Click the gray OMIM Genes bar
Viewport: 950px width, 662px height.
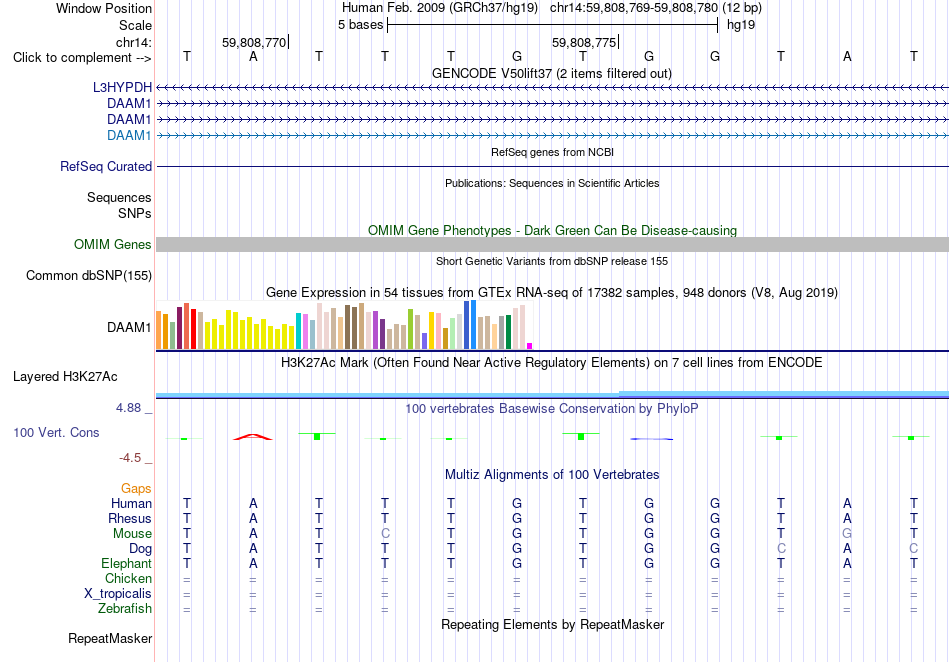[552, 244]
